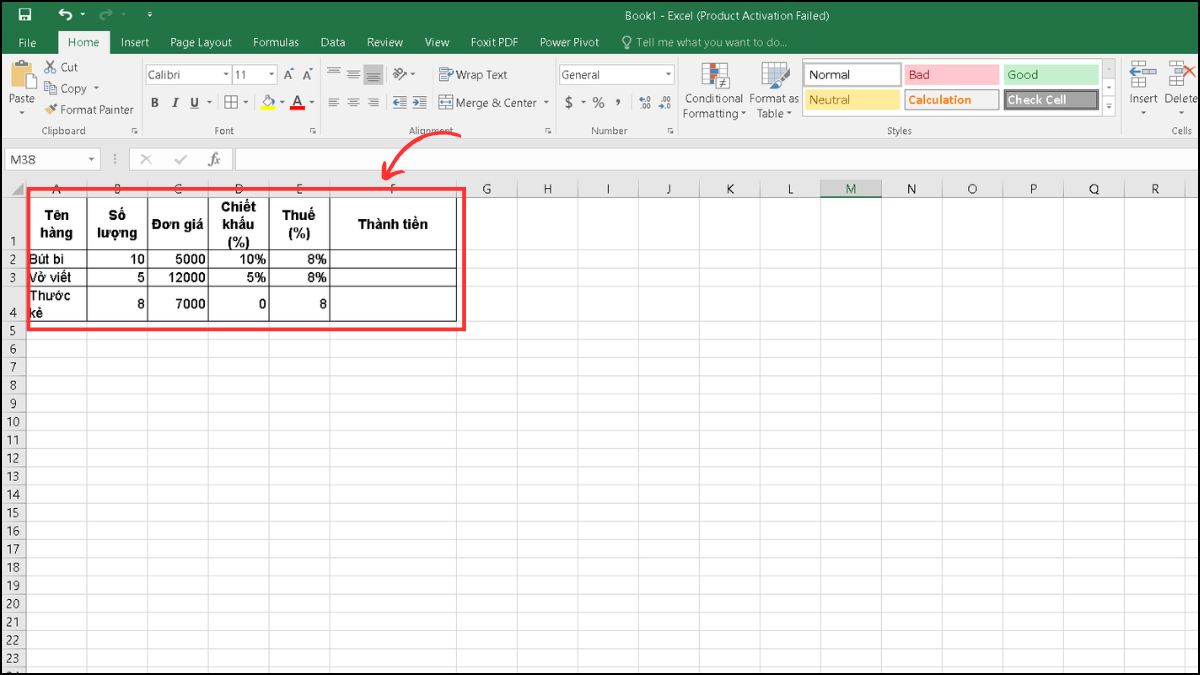Open the fill color dropdown arrow
Screen dimensions: 1200x675
pyautogui.click(x=282, y=102)
